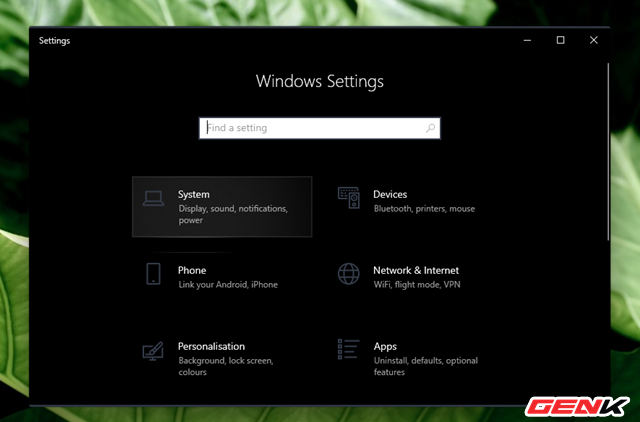Open the Apps category title
Image resolution: width=640 pixels, height=422 pixels.
click(385, 346)
